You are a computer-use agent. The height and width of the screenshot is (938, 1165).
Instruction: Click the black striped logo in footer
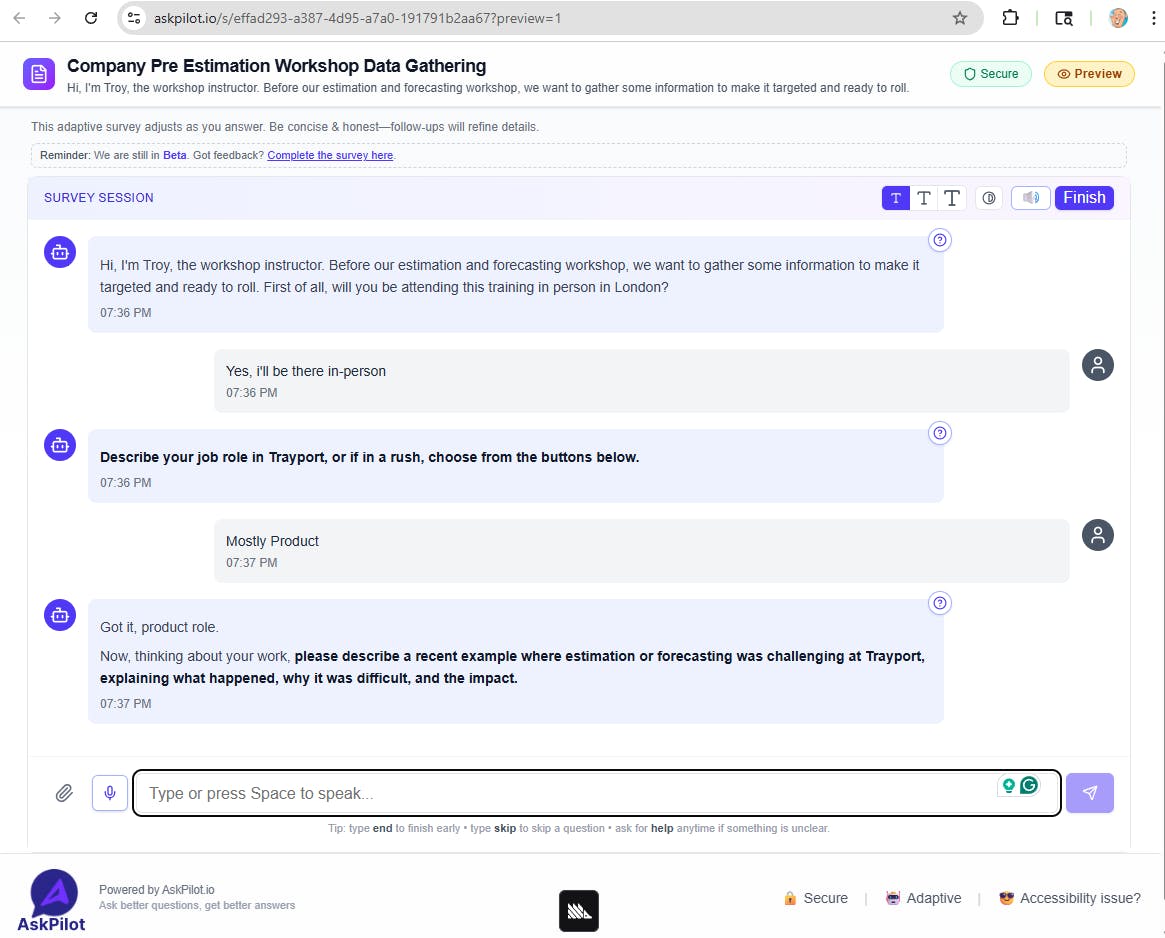pyautogui.click(x=579, y=910)
